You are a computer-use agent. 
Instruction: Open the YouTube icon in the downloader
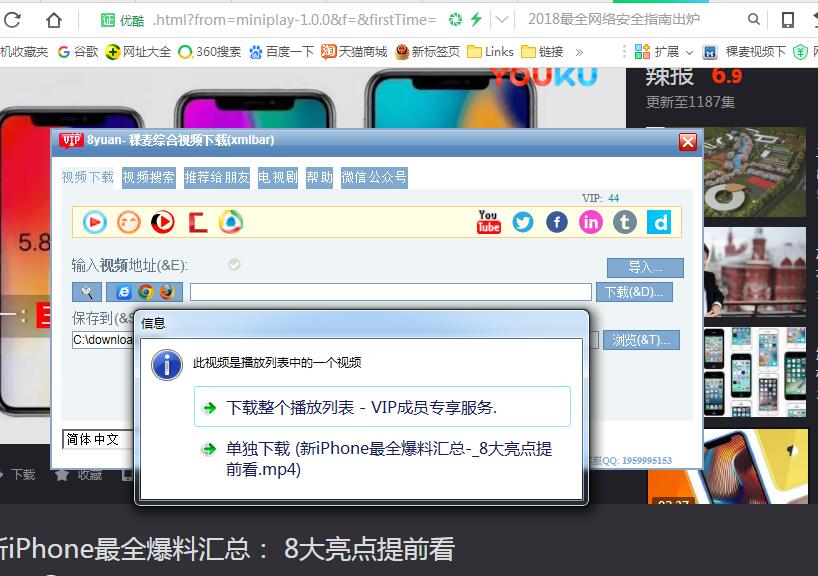[488, 222]
